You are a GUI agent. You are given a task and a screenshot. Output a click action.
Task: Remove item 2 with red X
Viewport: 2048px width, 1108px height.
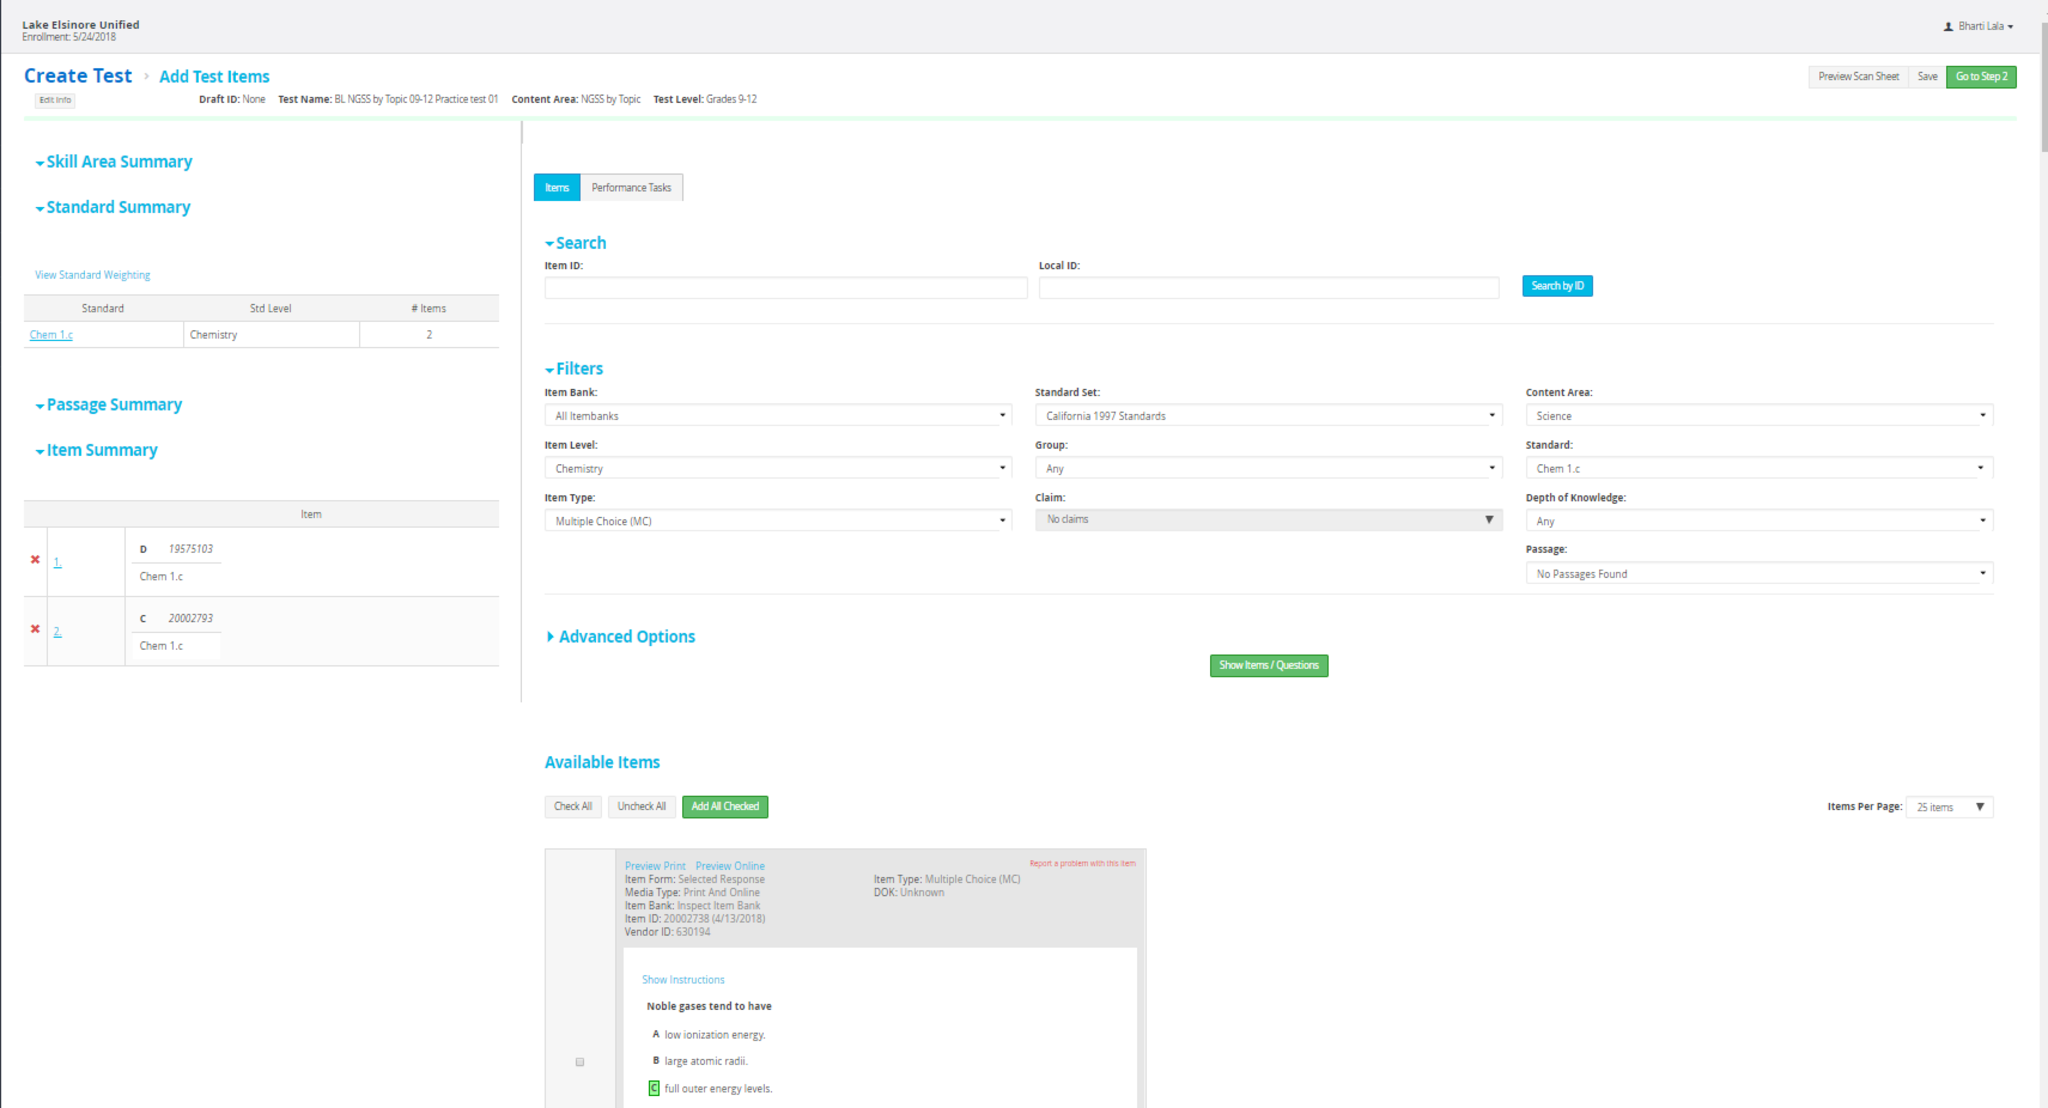point(35,629)
